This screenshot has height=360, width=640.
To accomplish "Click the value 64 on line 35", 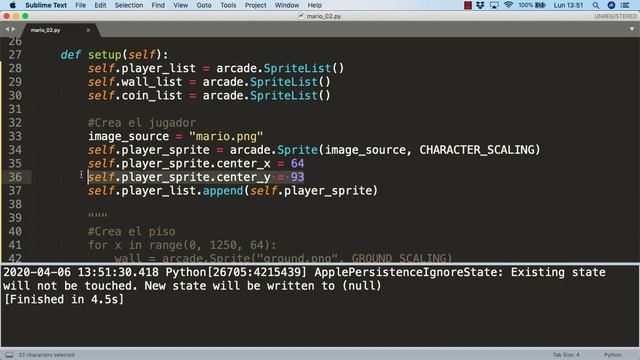I will [297, 163].
